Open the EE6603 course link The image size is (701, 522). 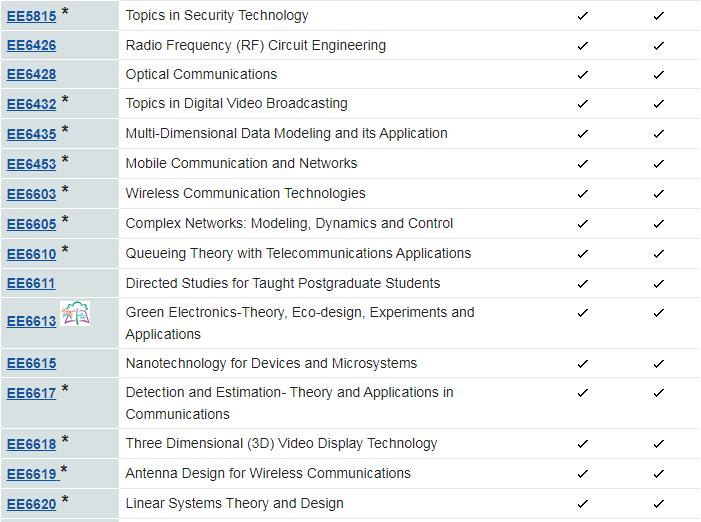click(x=31, y=194)
